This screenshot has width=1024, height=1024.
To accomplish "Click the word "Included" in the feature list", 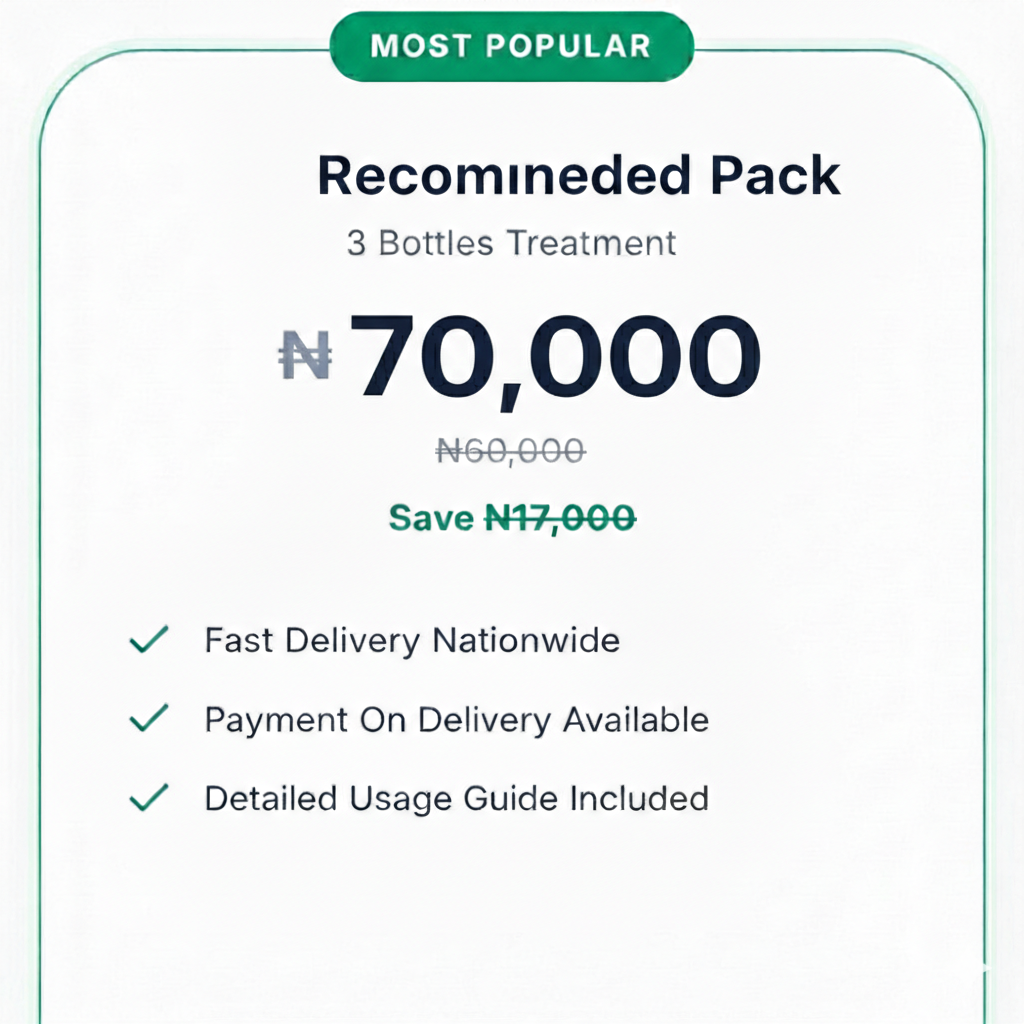I will (639, 798).
